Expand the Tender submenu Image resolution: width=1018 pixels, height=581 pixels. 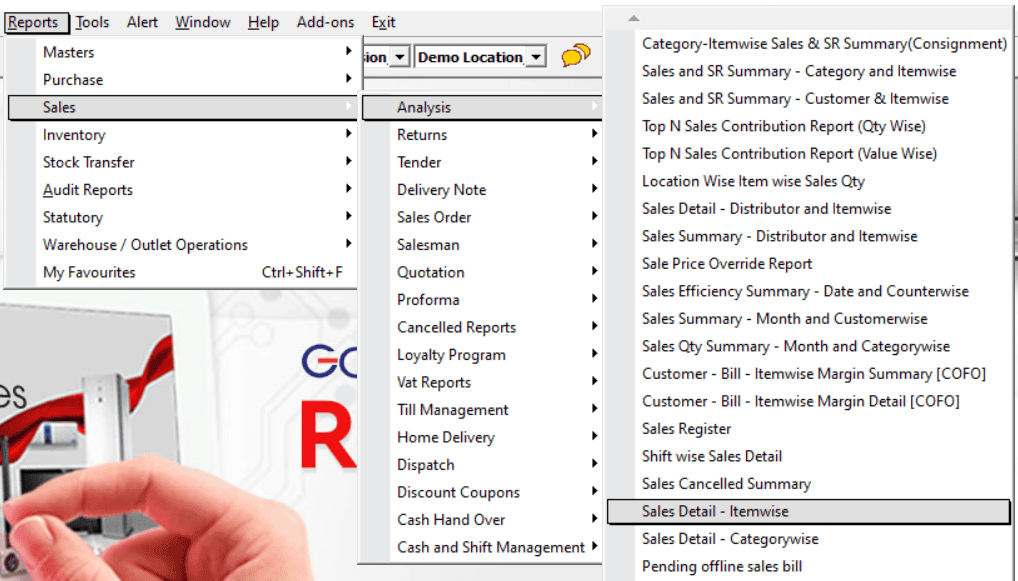tap(482, 162)
